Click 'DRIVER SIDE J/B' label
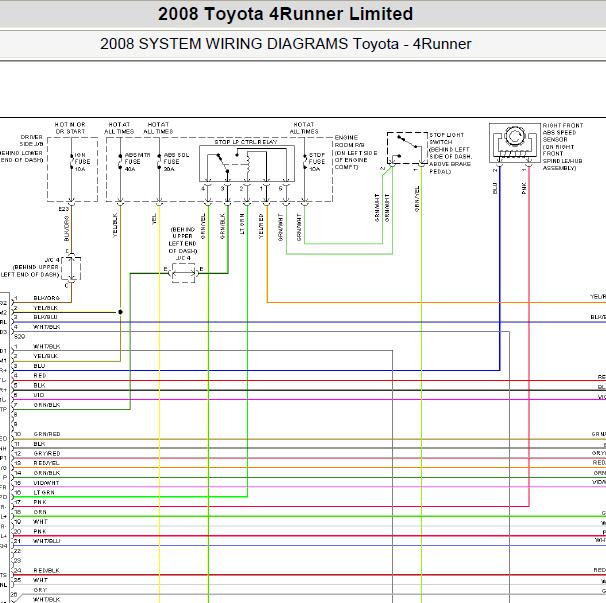 pos(32,140)
